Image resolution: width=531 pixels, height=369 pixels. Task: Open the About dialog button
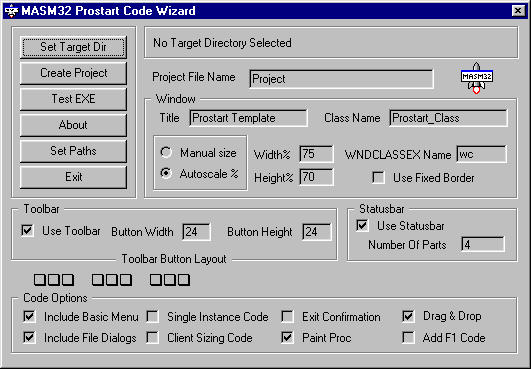point(73,125)
